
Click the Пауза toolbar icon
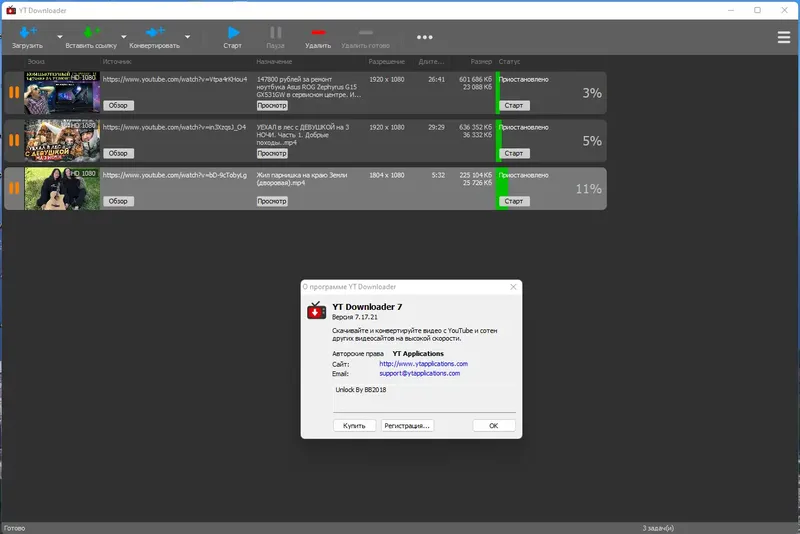(x=276, y=33)
